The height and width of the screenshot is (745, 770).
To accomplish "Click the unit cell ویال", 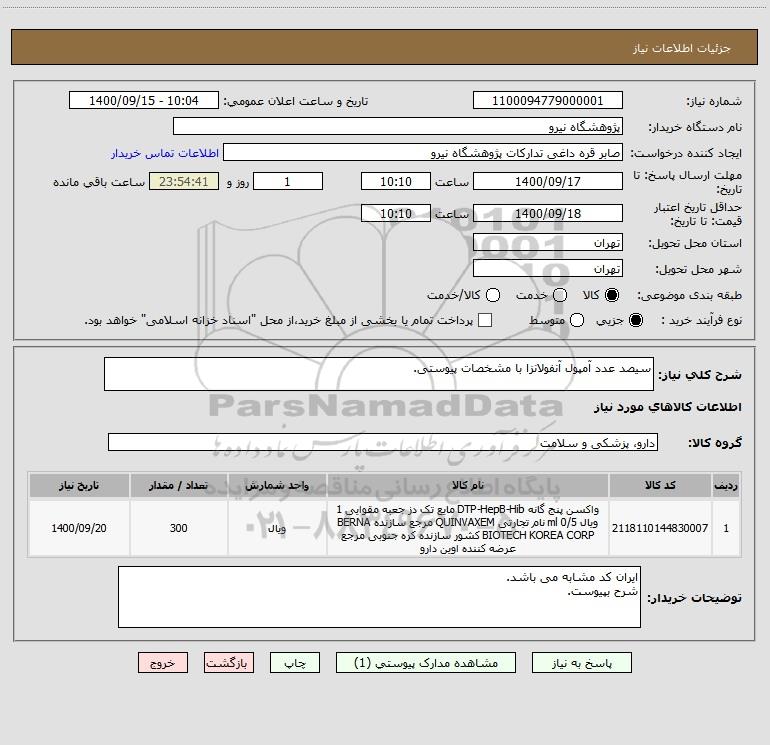I will click(x=277, y=528).
